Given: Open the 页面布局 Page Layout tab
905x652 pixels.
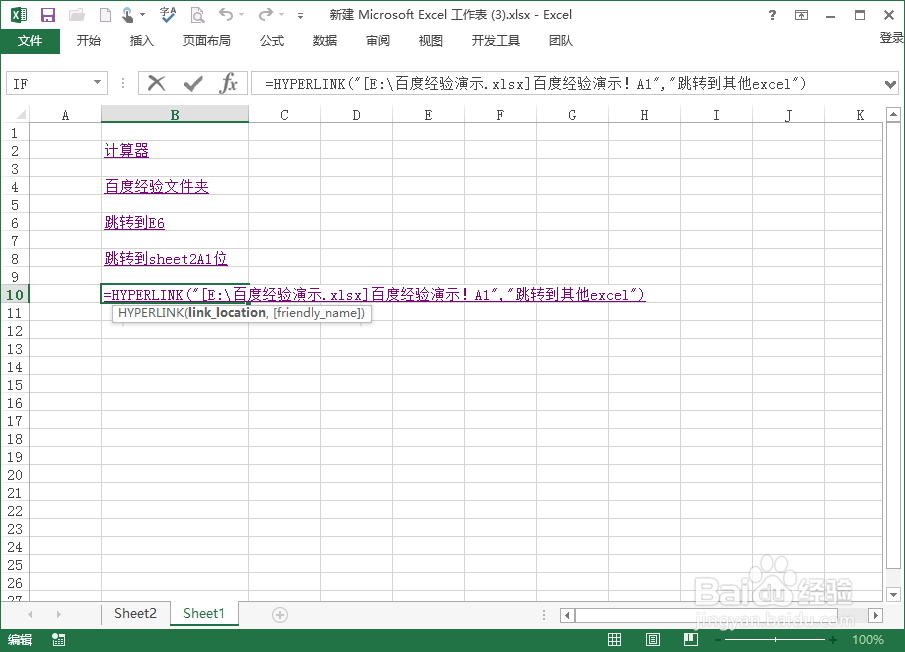Looking at the screenshot, I should pos(207,40).
